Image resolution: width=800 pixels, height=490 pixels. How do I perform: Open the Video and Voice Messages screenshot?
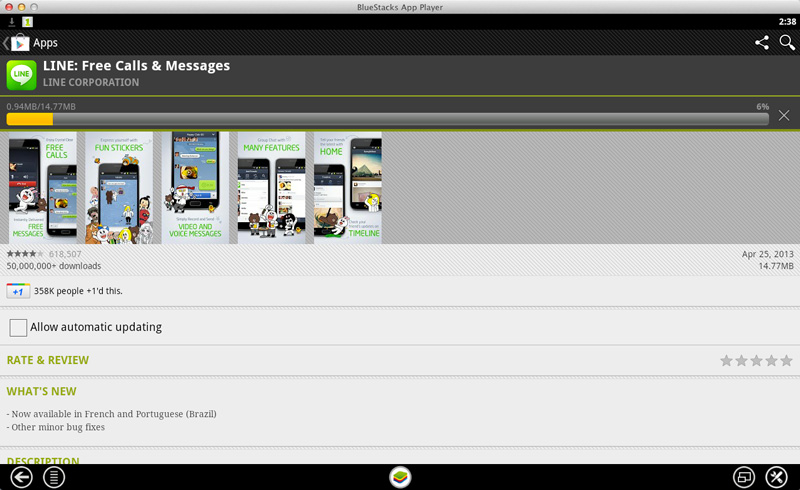pos(195,188)
